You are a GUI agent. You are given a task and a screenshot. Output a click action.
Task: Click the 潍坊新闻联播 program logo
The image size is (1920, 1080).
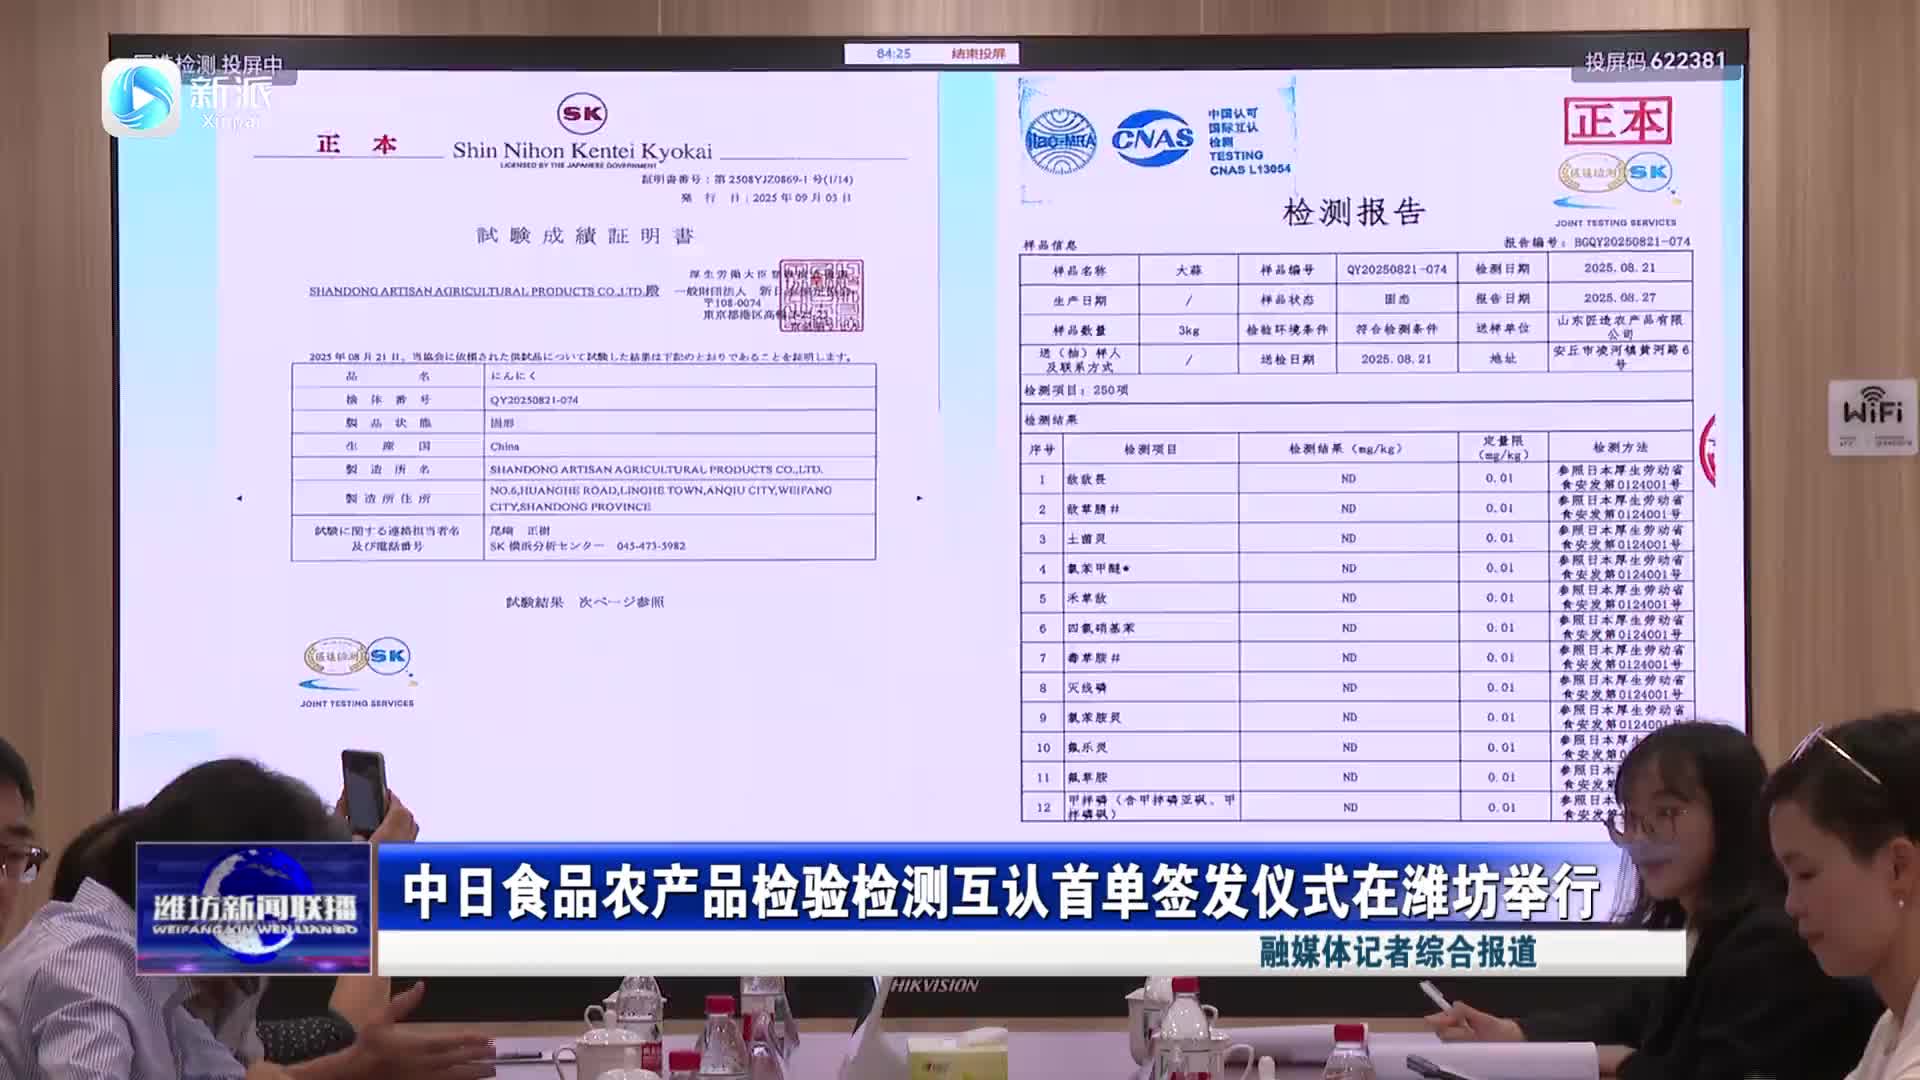254,909
